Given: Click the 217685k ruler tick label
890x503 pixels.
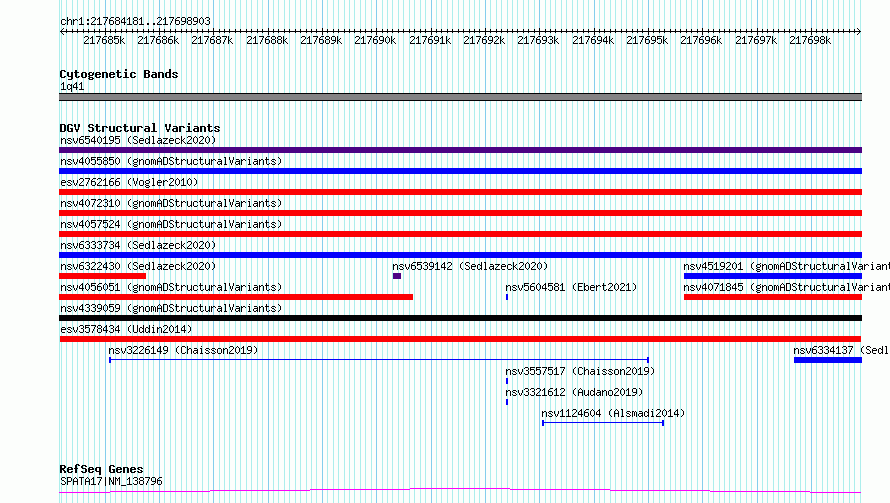Looking at the screenshot, I should pos(104,40).
